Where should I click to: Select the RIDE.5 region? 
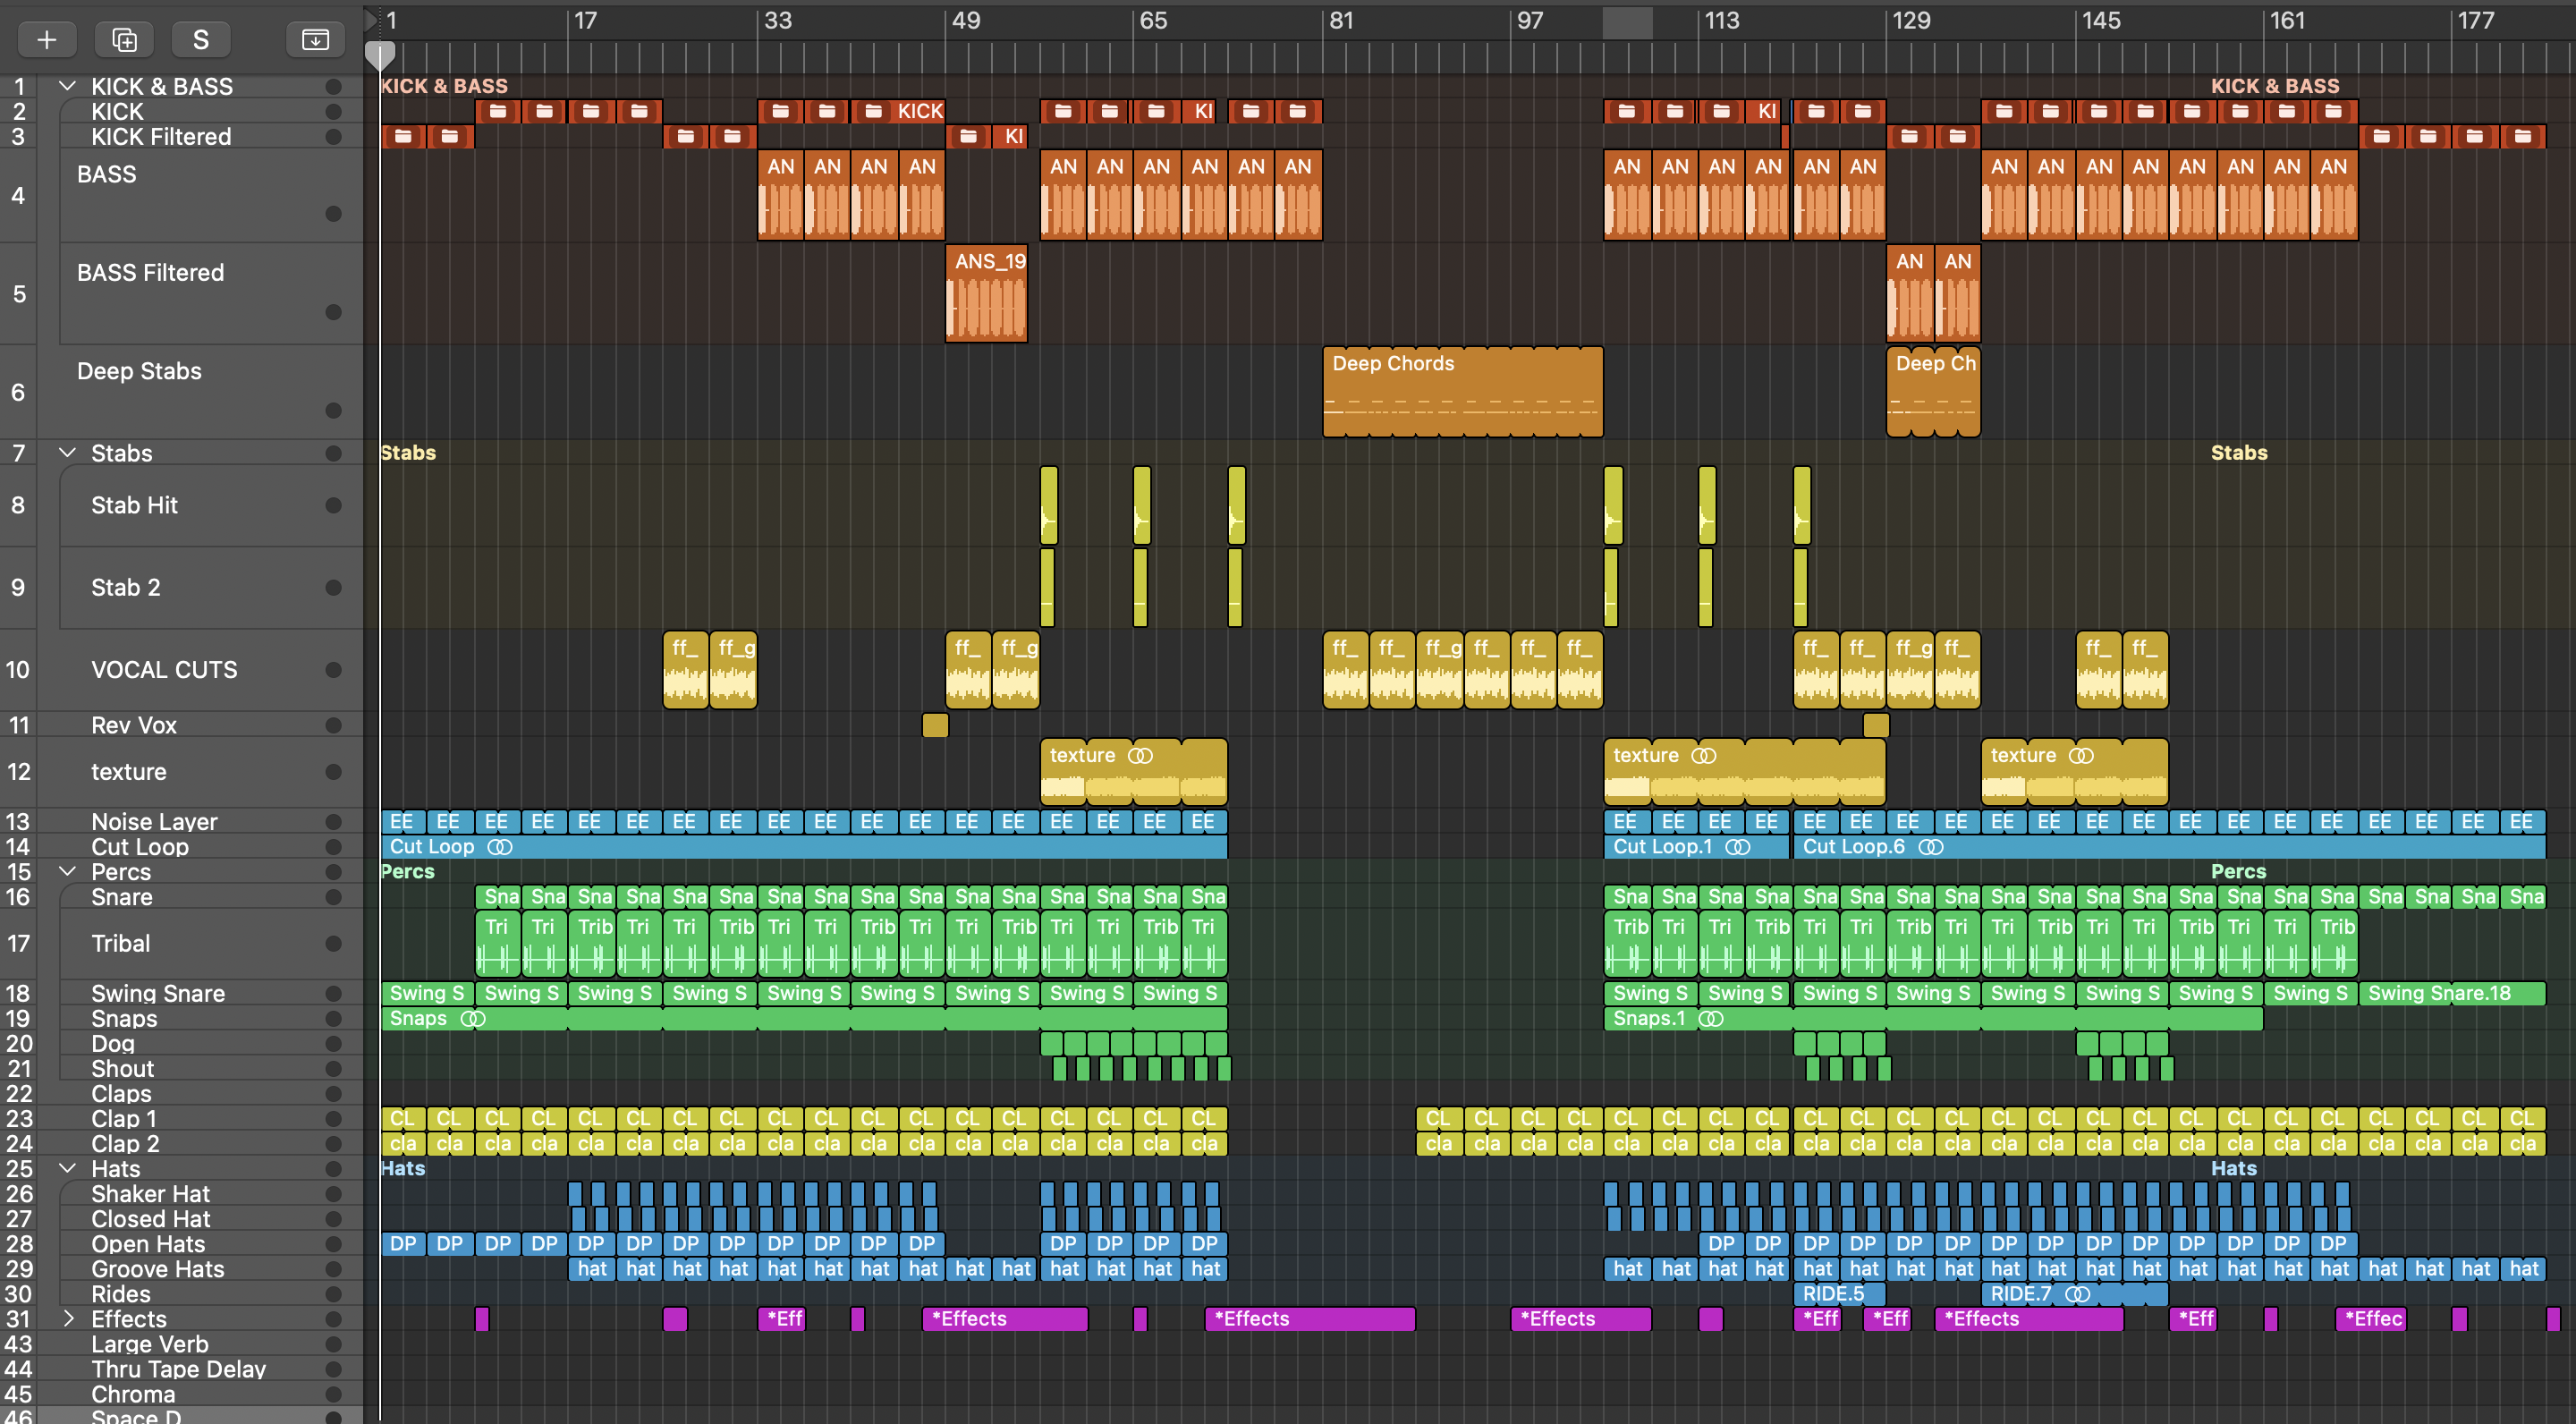click(x=1838, y=1294)
